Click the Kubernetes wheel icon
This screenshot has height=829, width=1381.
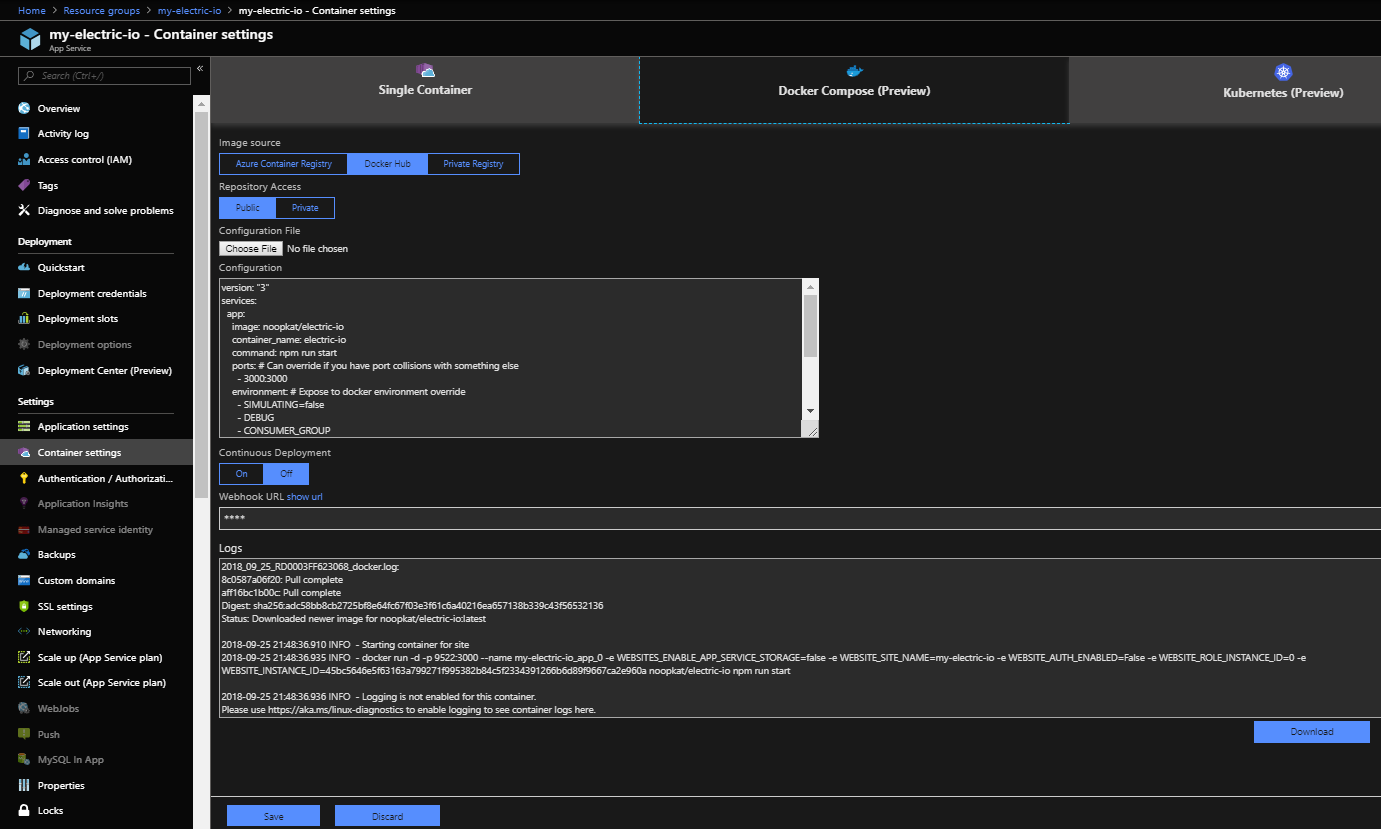tap(1284, 72)
